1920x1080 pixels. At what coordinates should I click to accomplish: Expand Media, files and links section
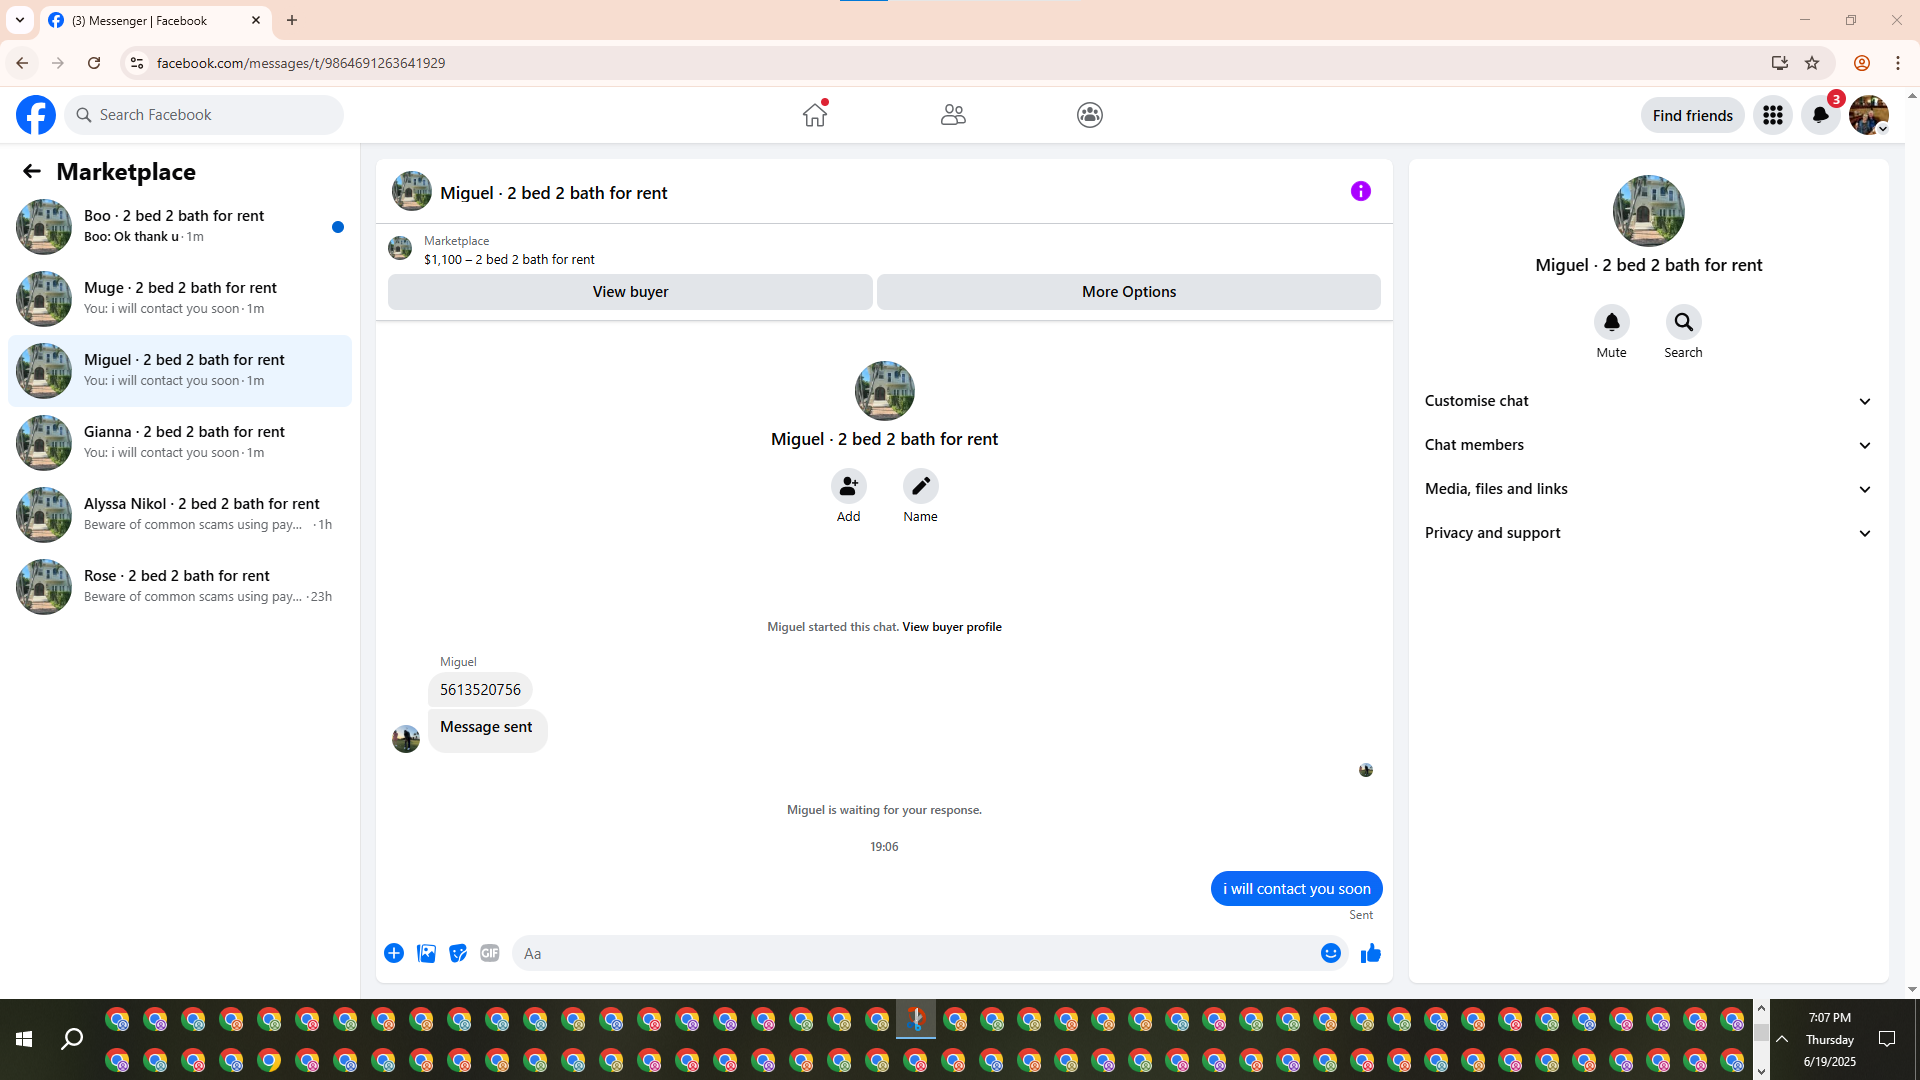pos(1649,489)
